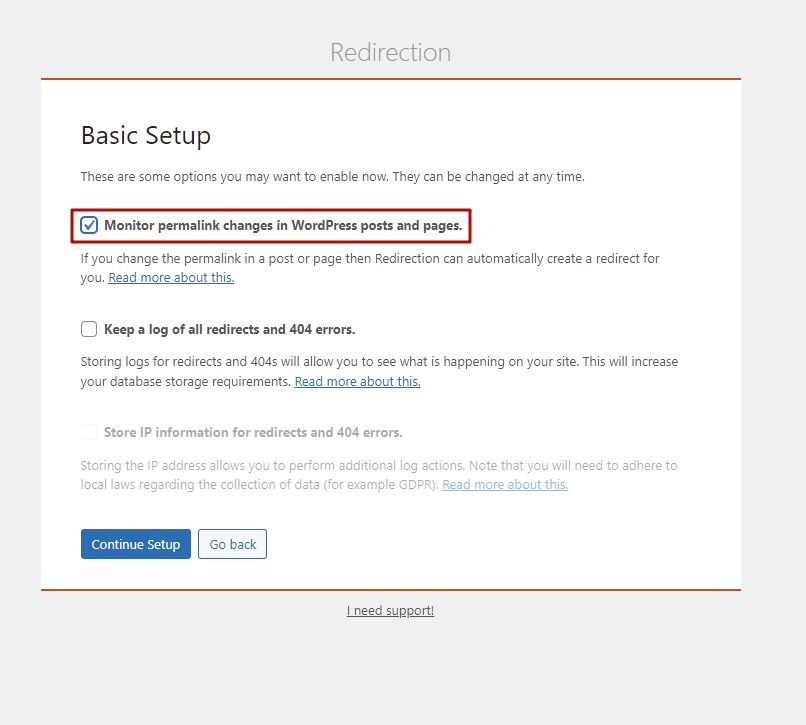806x725 pixels.
Task: Disable monitoring of permalink changes
Action: click(x=89, y=225)
